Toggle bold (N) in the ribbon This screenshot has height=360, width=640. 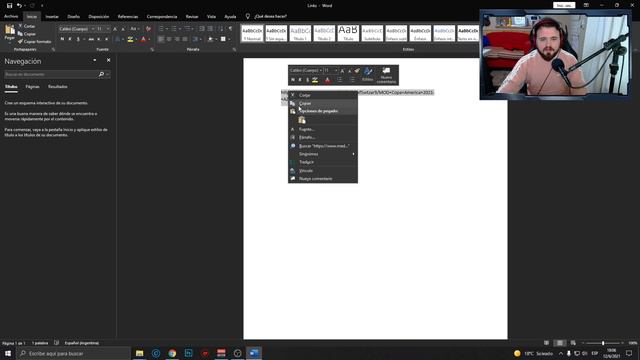coord(62,39)
